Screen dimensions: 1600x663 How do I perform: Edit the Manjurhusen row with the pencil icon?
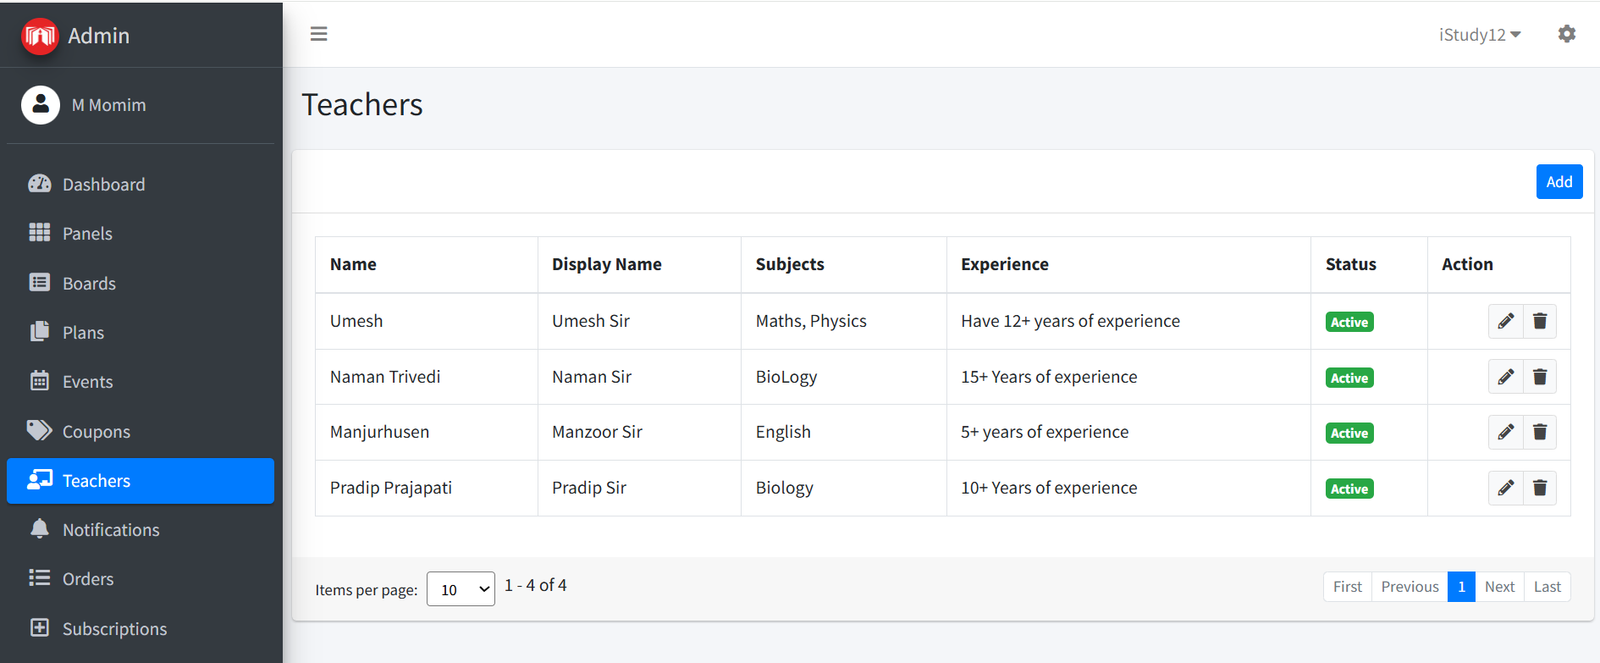pyautogui.click(x=1505, y=432)
